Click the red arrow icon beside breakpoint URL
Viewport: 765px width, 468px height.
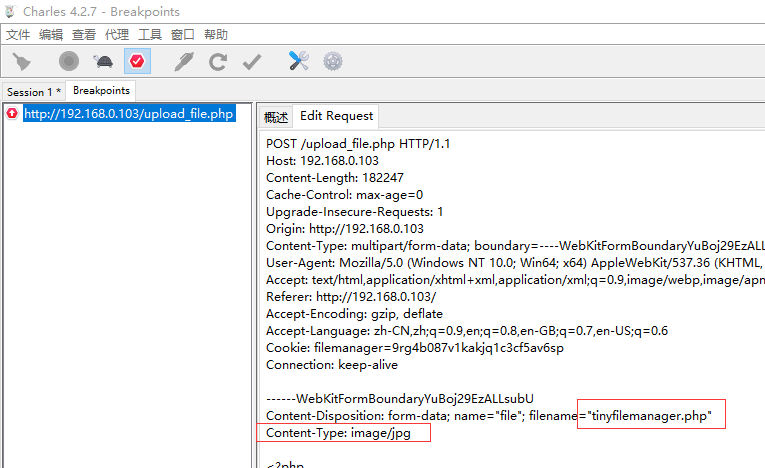[12, 114]
